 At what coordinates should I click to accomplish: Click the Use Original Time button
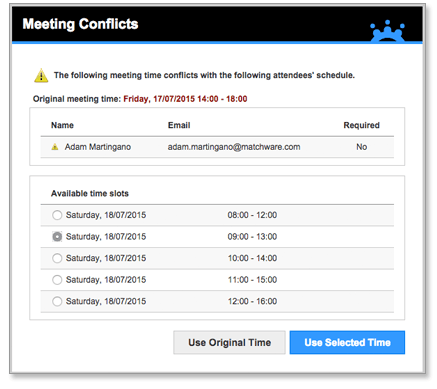coord(229,342)
